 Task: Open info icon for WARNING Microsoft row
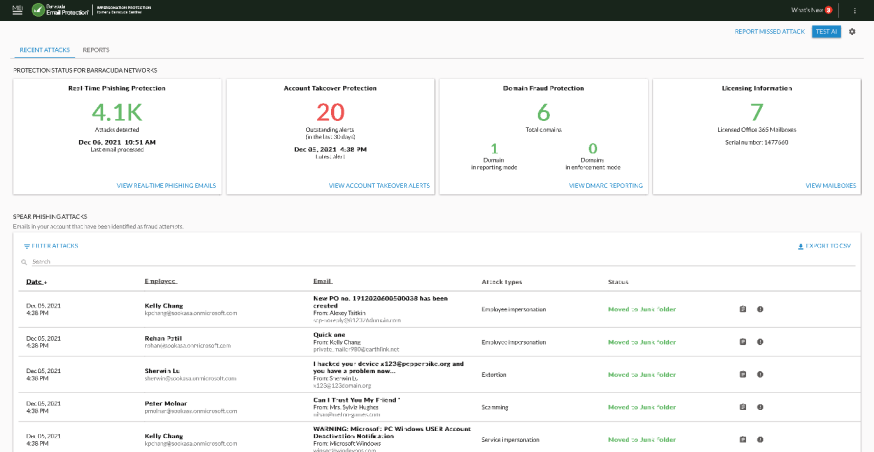[760, 440]
